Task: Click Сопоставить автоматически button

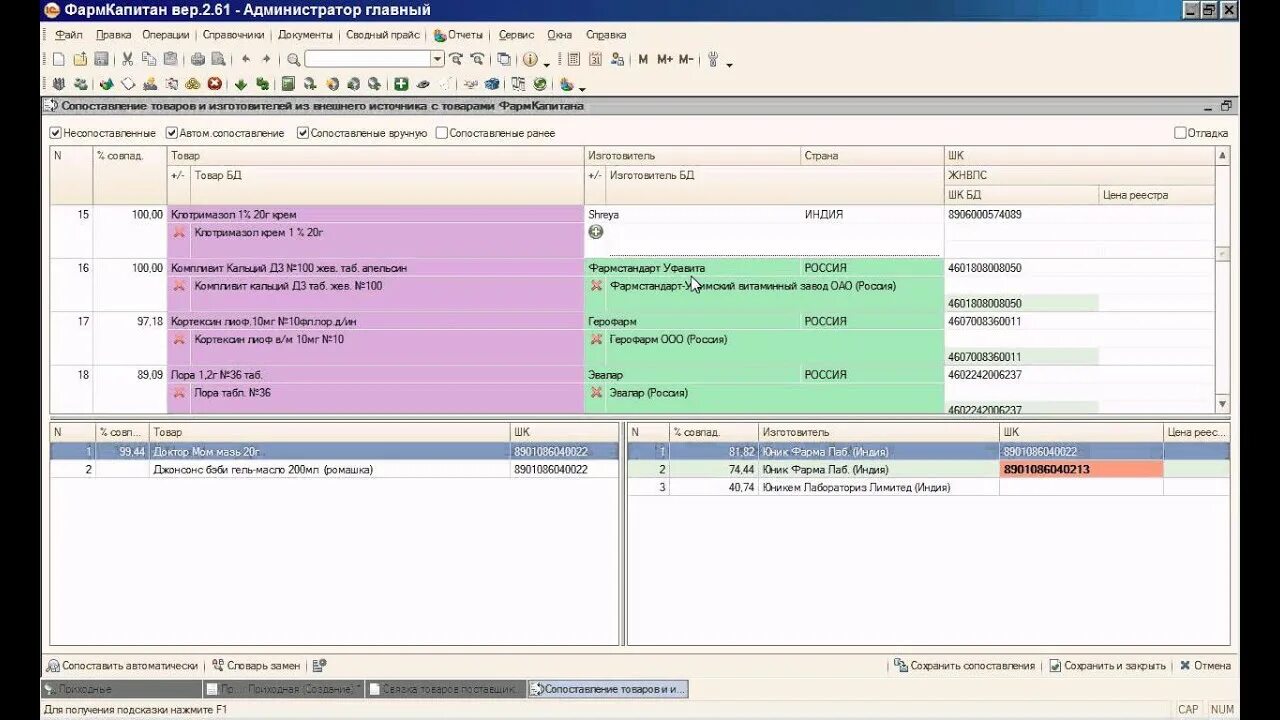Action: (x=122, y=666)
